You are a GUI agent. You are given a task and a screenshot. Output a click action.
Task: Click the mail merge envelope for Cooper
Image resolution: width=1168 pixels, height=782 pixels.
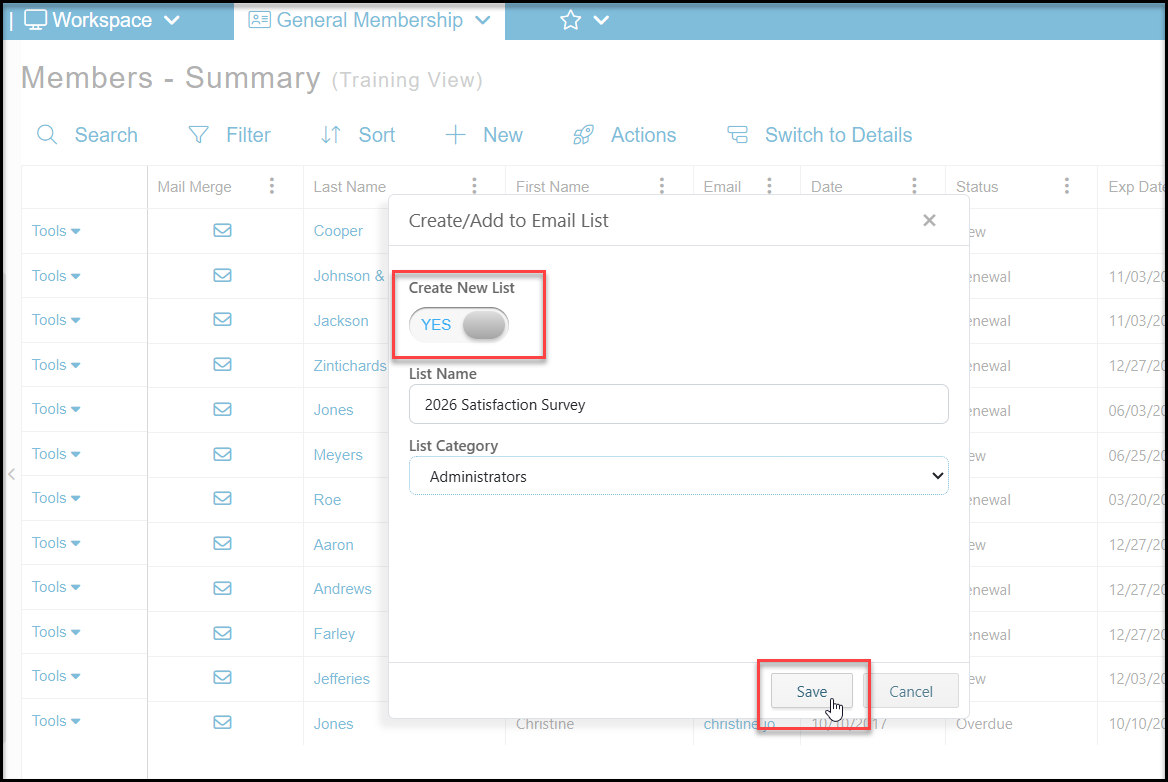222,230
